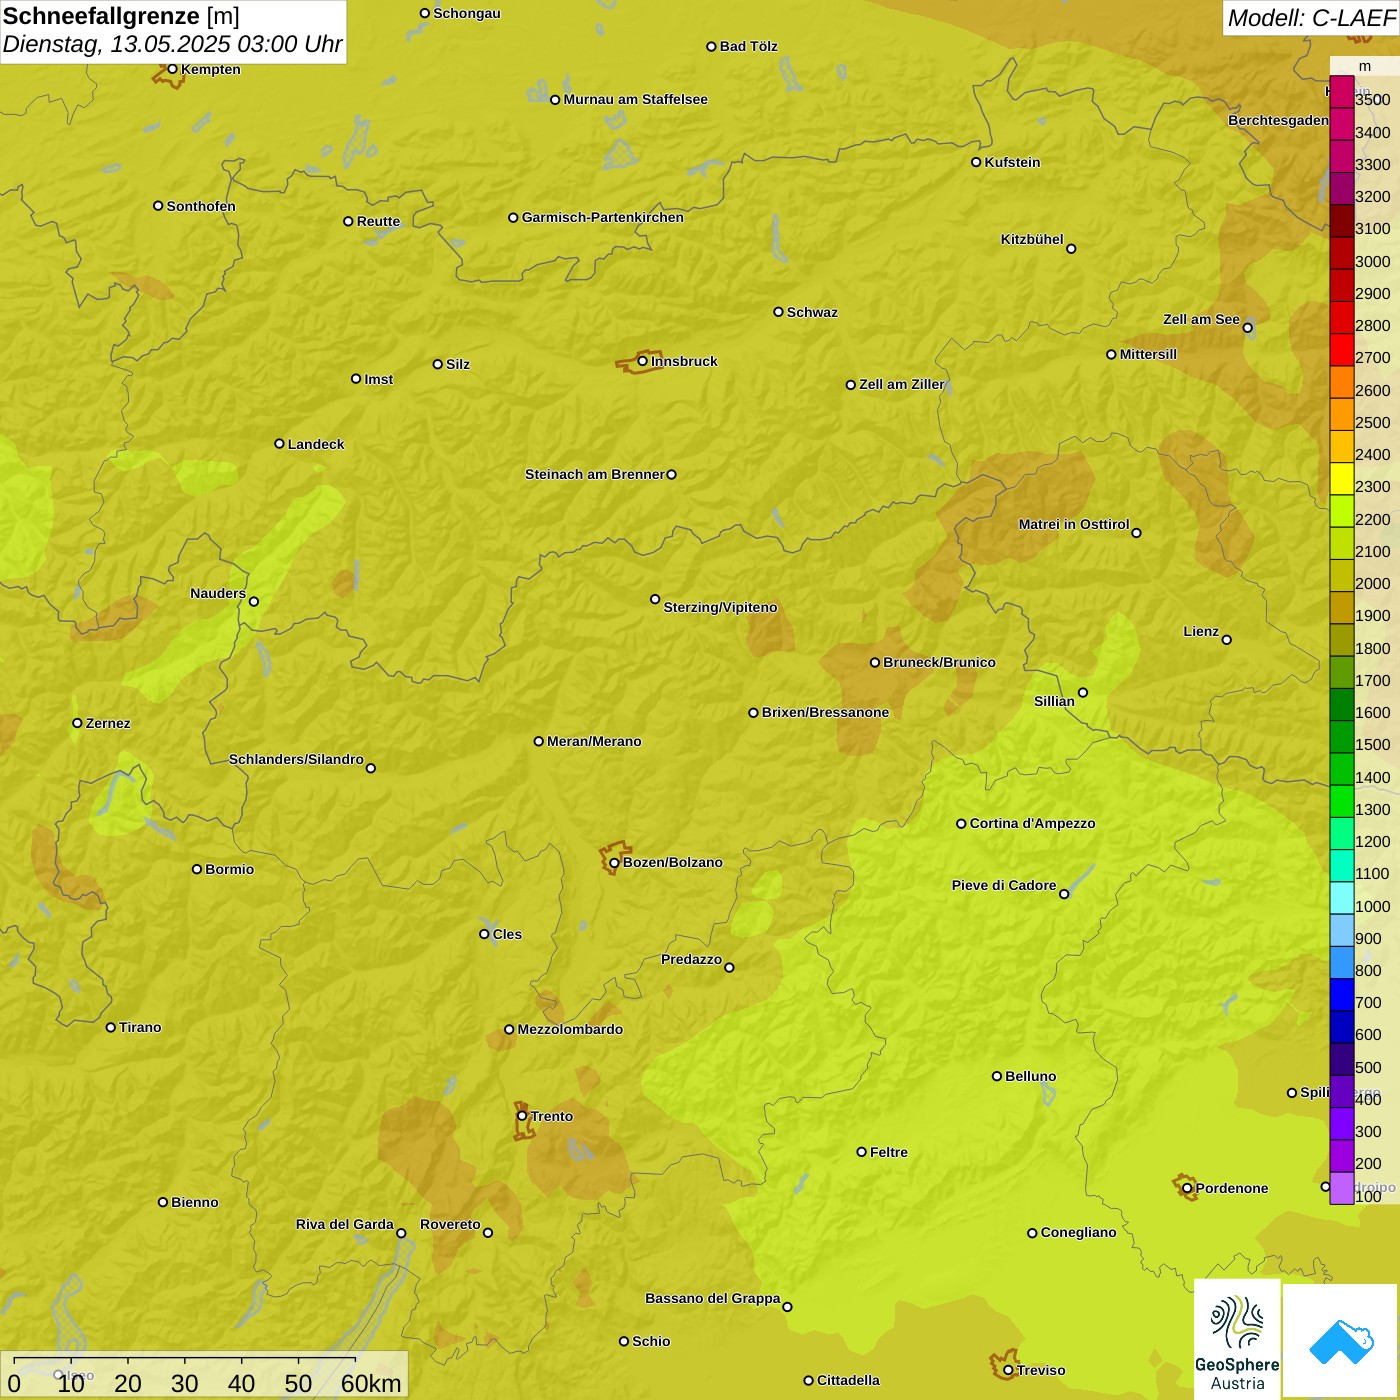Click the Bad Tölz location dot
This screenshot has height=1400, width=1400.
[711, 46]
